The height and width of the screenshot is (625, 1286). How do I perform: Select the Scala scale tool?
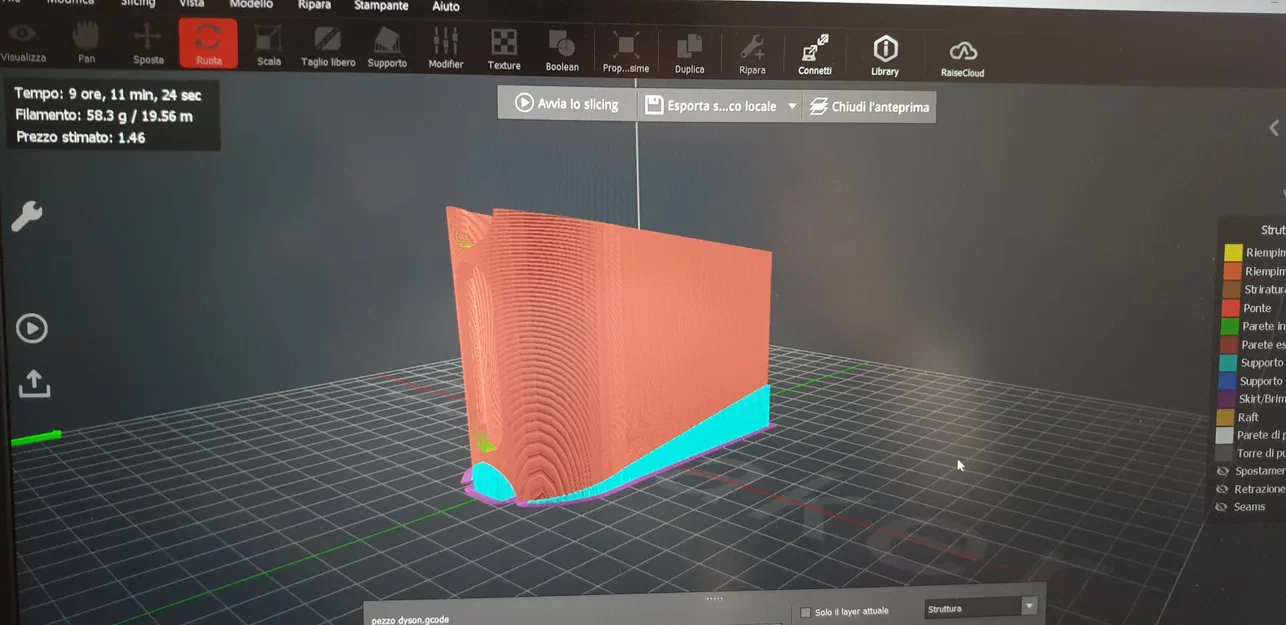pyautogui.click(x=268, y=45)
